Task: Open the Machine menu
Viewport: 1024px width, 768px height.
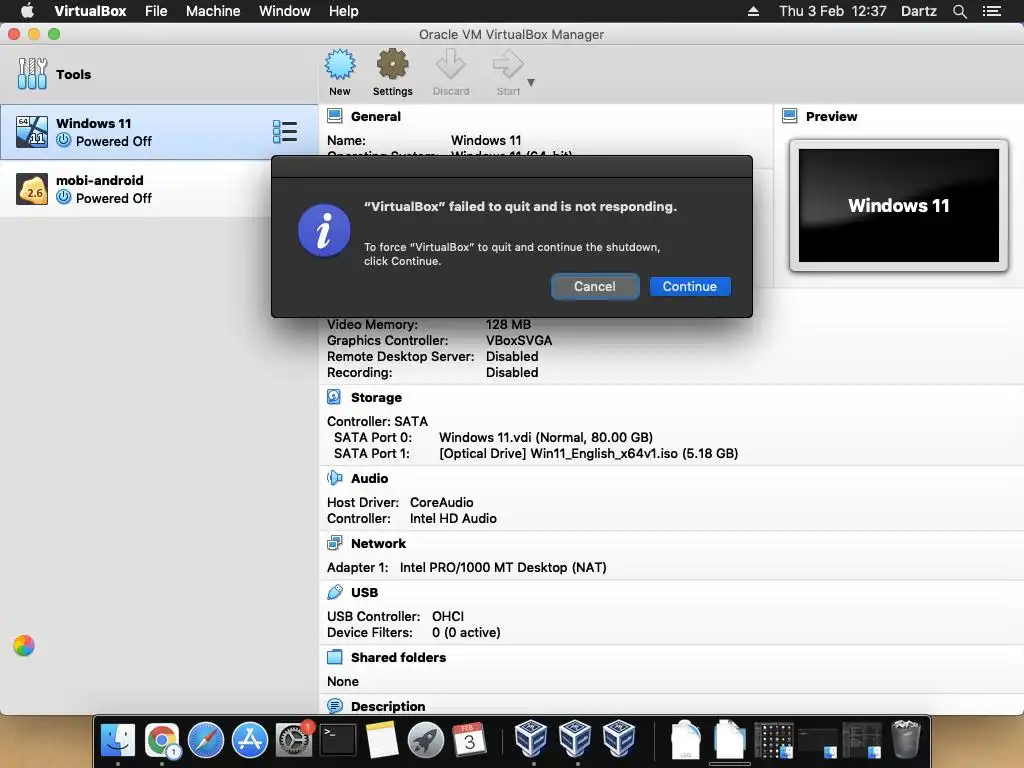Action: (213, 11)
